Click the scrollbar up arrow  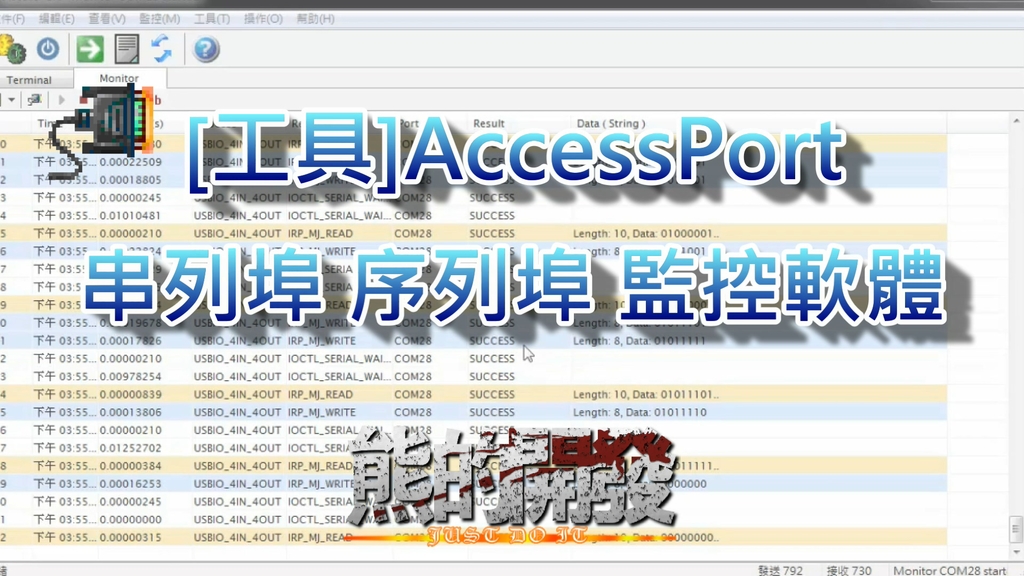click(x=1016, y=121)
